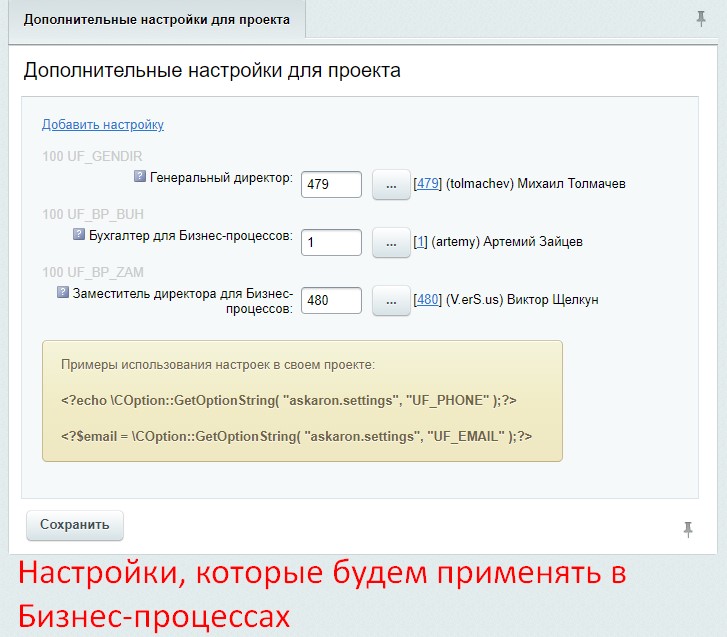Click the UF_PHONE example code line
This screenshot has height=637, width=727.
click(288, 400)
